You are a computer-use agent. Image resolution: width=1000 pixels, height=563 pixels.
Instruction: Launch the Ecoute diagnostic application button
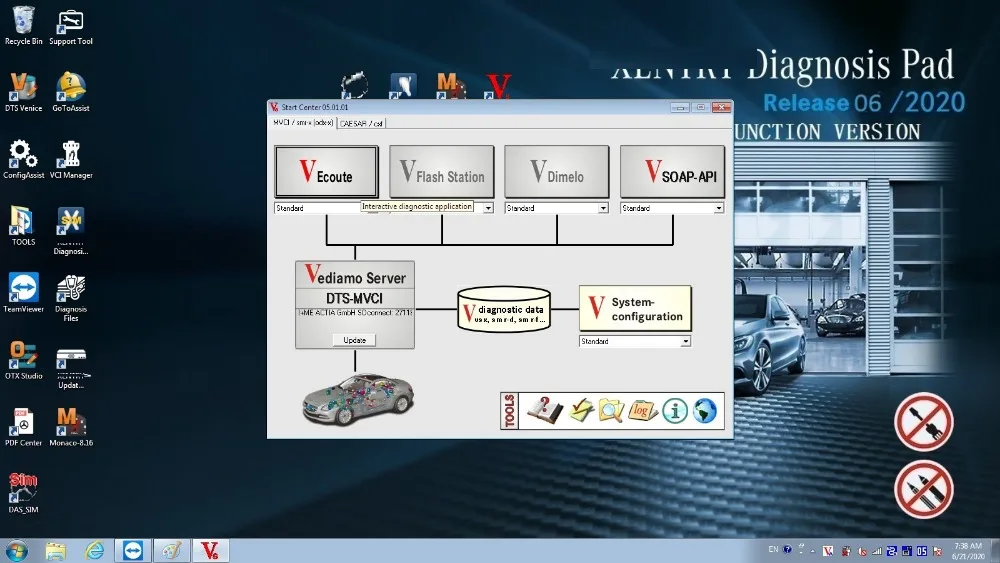coord(327,172)
